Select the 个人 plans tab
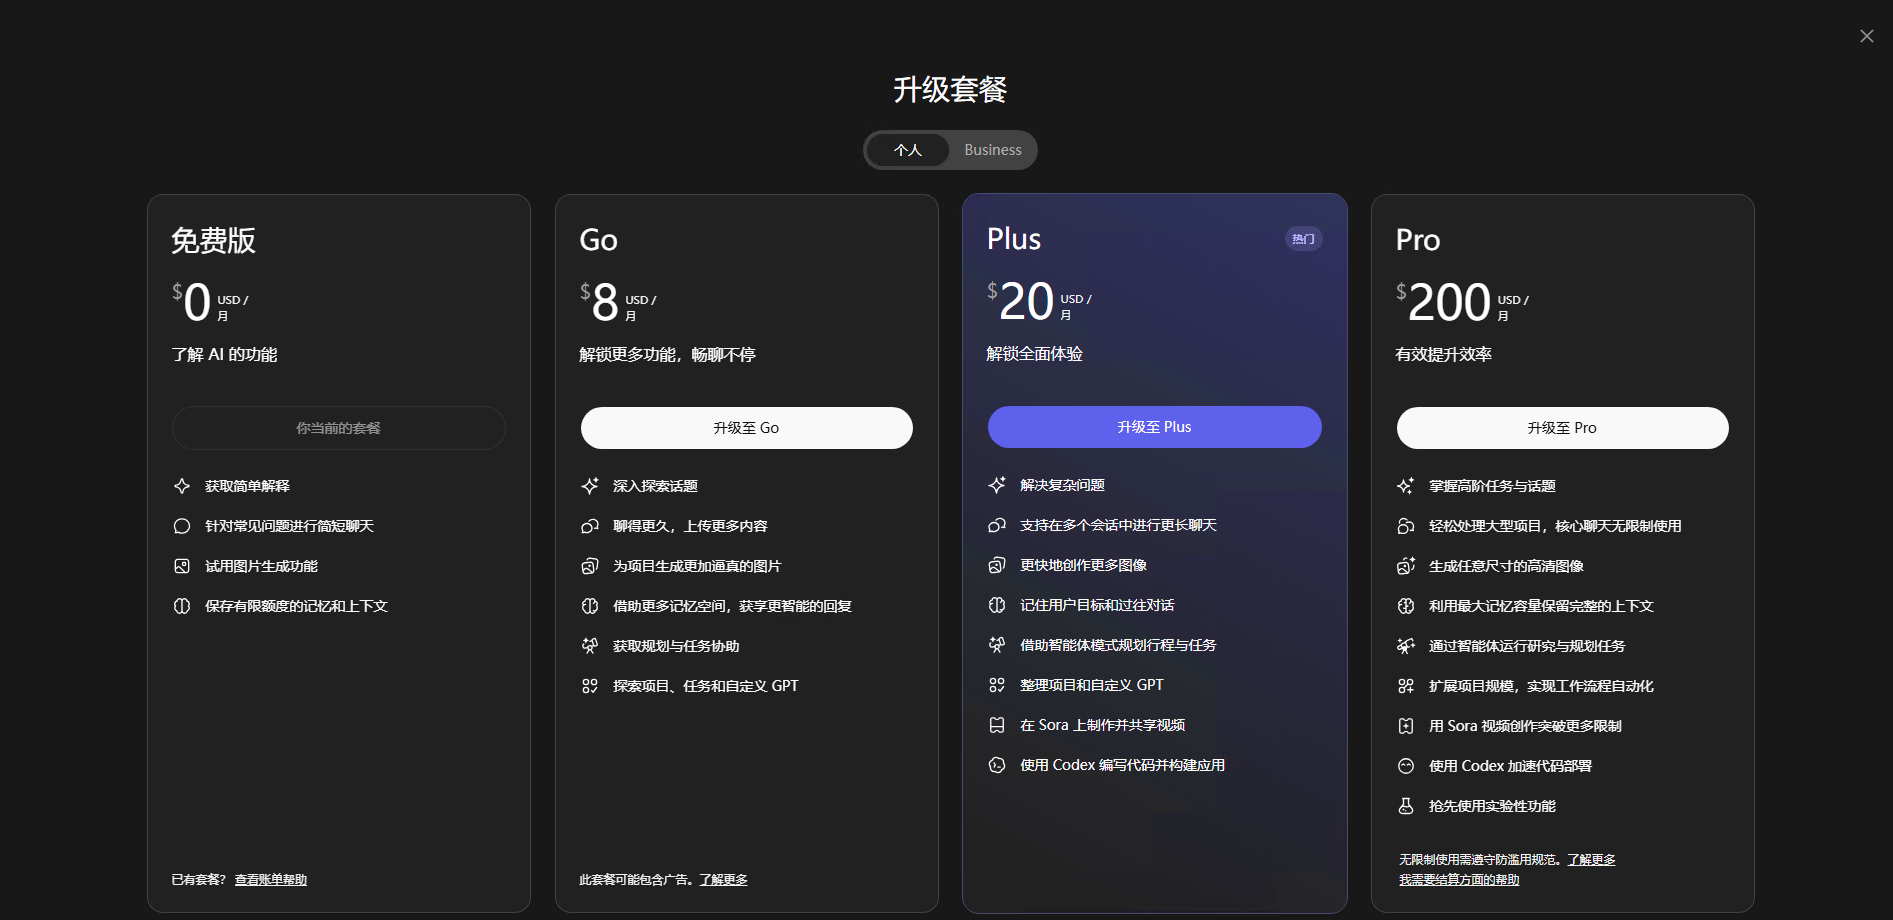The width and height of the screenshot is (1893, 920). [x=908, y=150]
